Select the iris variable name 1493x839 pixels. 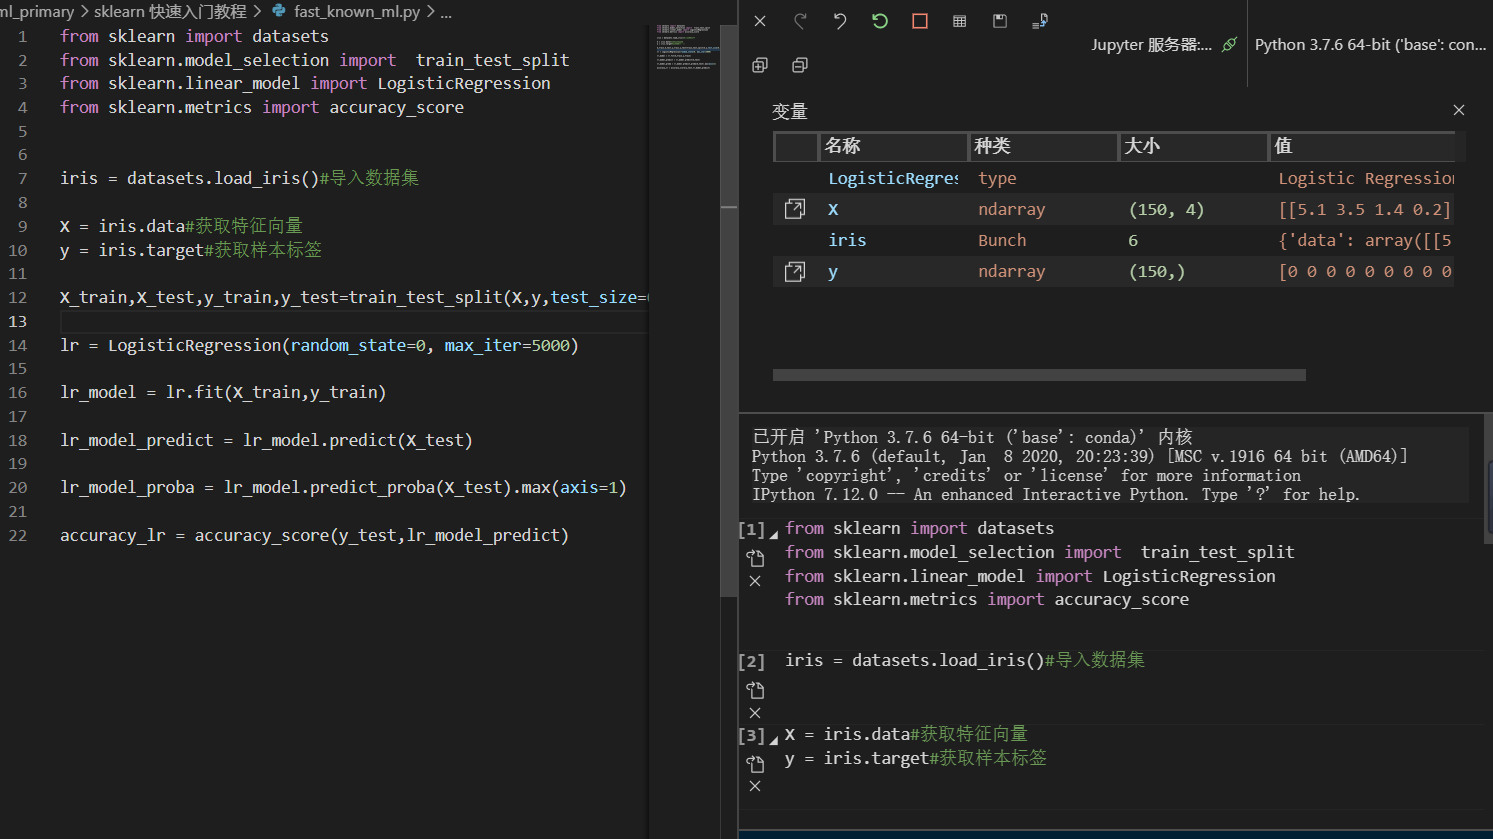847,240
